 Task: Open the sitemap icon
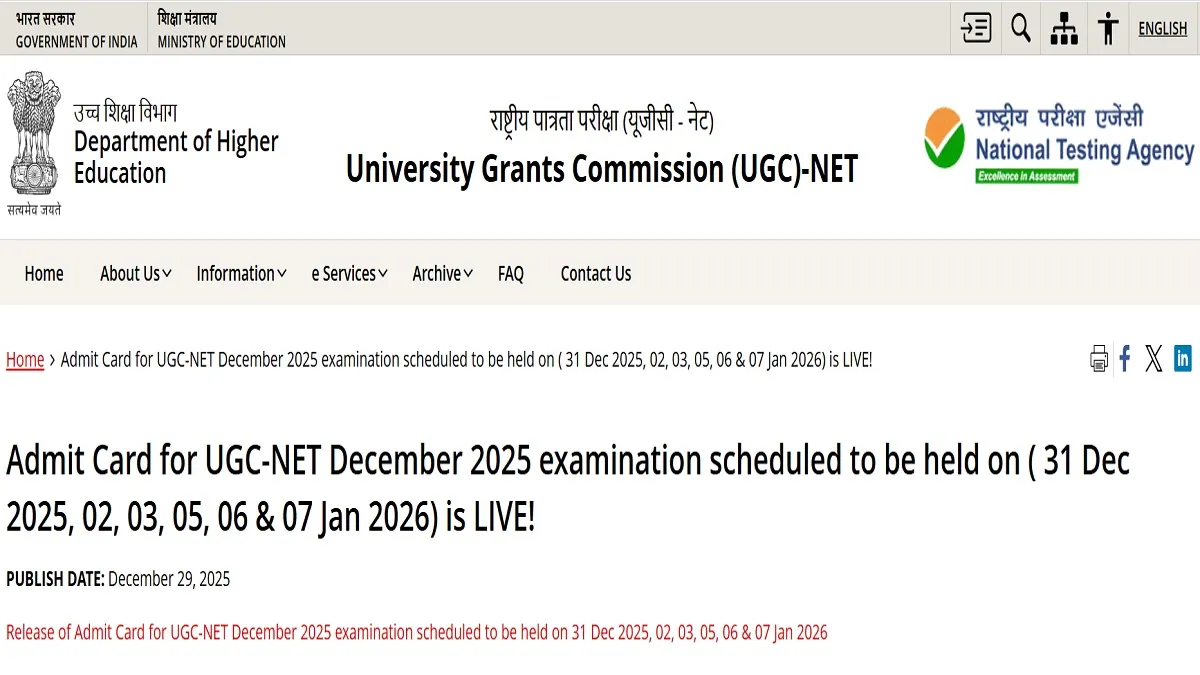click(1064, 28)
